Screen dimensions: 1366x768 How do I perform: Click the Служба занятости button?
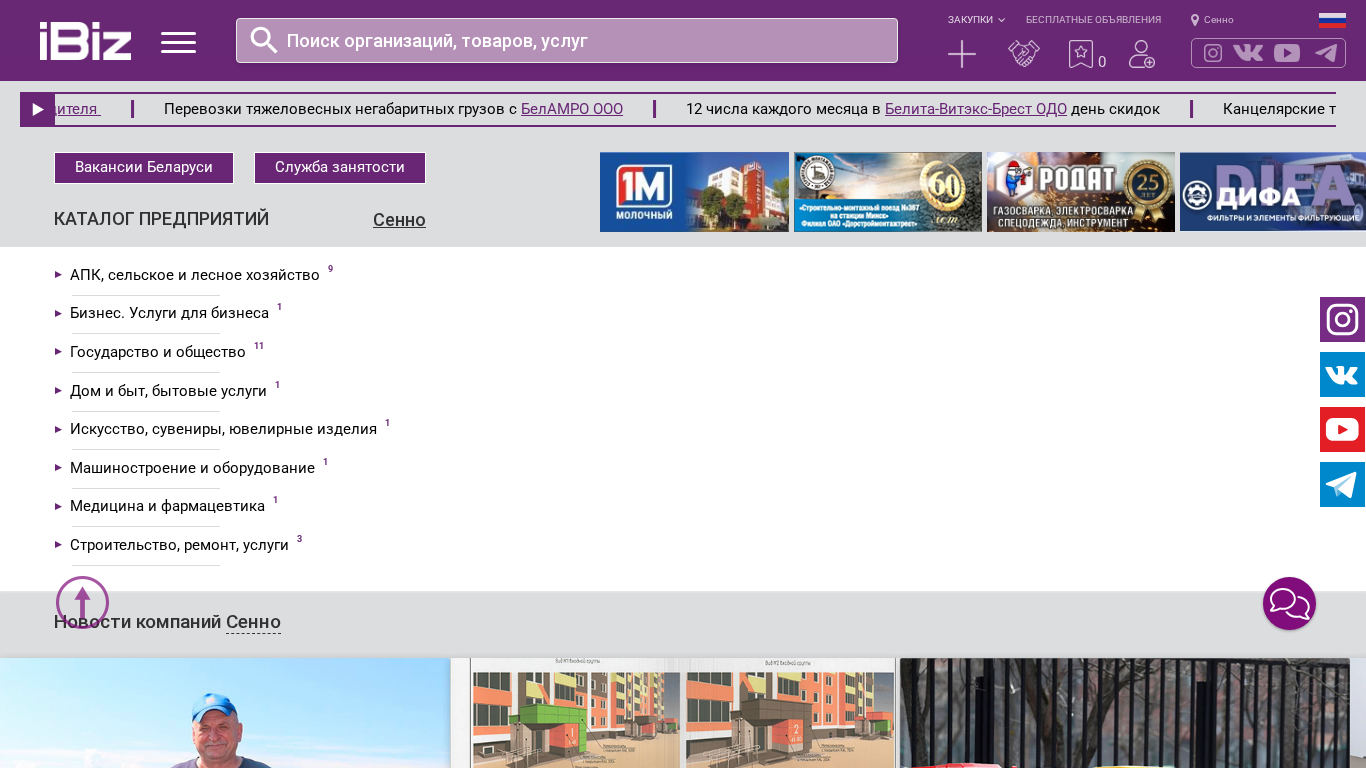340,168
